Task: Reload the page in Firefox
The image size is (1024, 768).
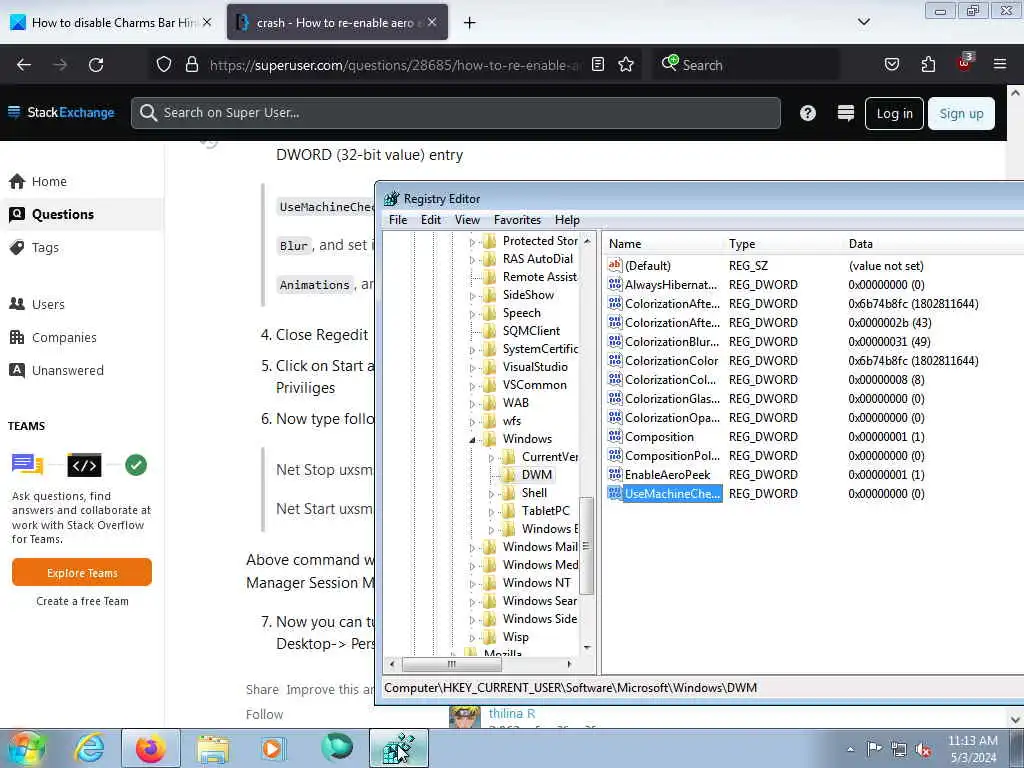Action: tap(96, 65)
